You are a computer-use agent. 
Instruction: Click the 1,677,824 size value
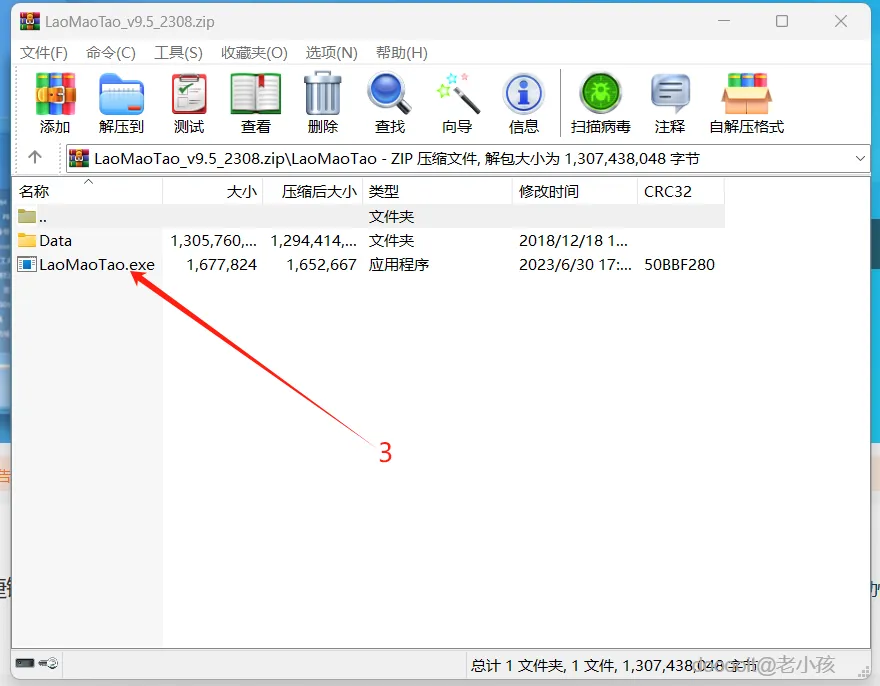tap(222, 264)
